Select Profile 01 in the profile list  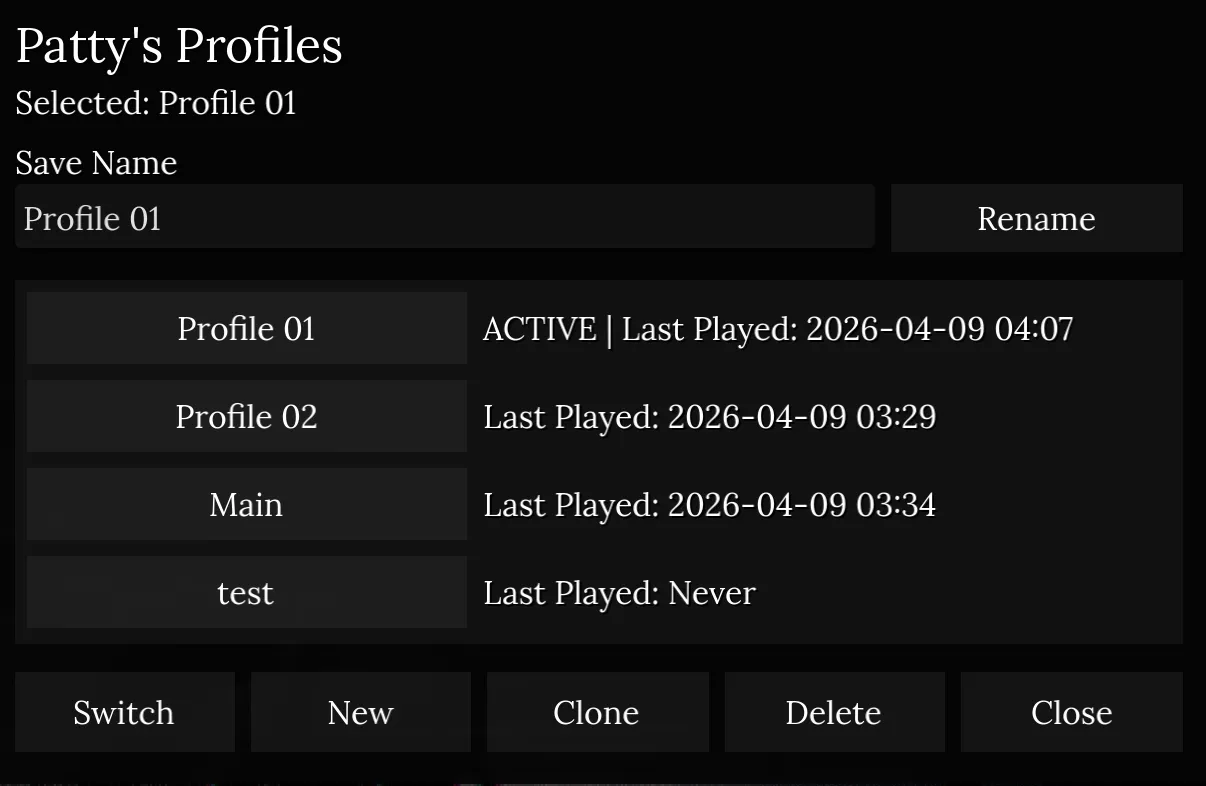[x=246, y=328]
